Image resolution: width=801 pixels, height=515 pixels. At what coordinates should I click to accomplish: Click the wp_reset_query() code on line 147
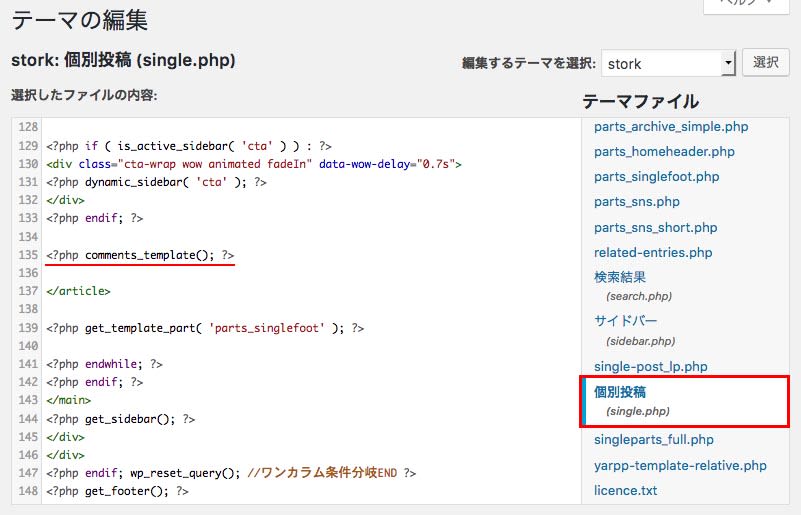(x=231, y=473)
